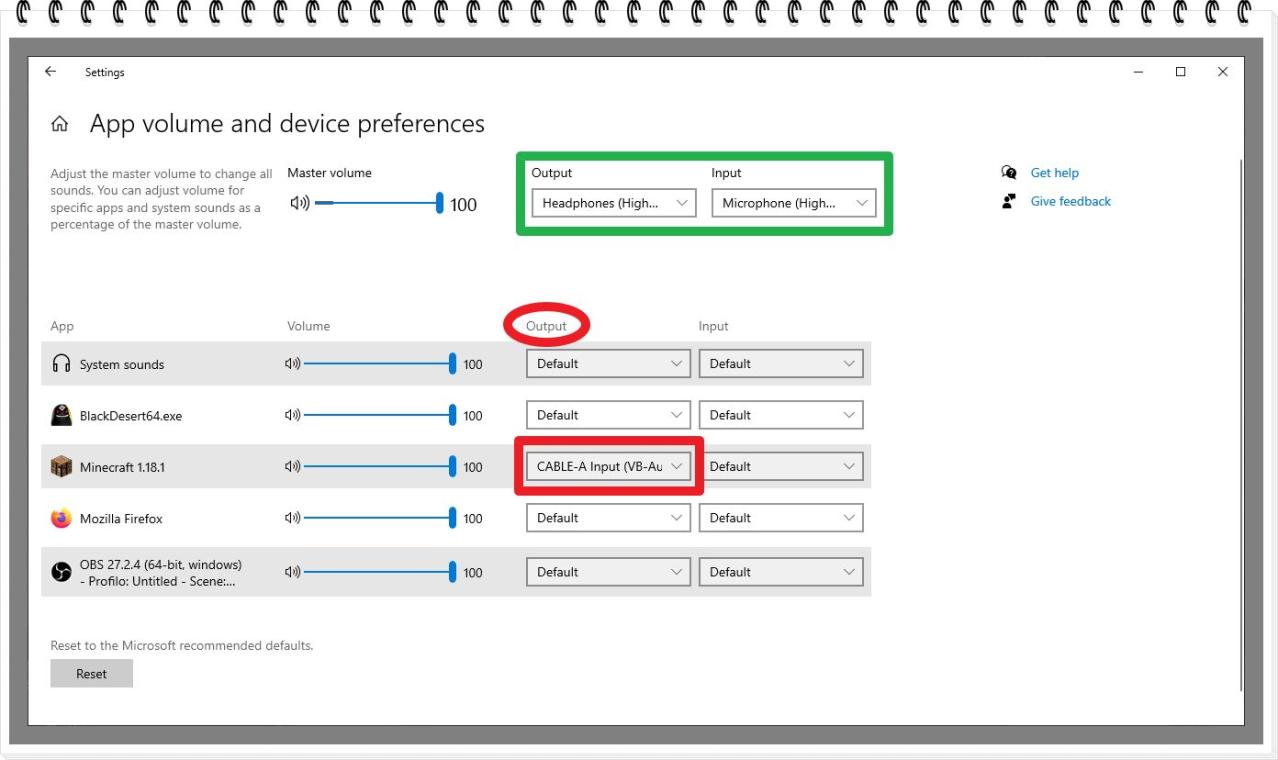Click the Home icon beside page title
1278x760 pixels.
(60, 125)
